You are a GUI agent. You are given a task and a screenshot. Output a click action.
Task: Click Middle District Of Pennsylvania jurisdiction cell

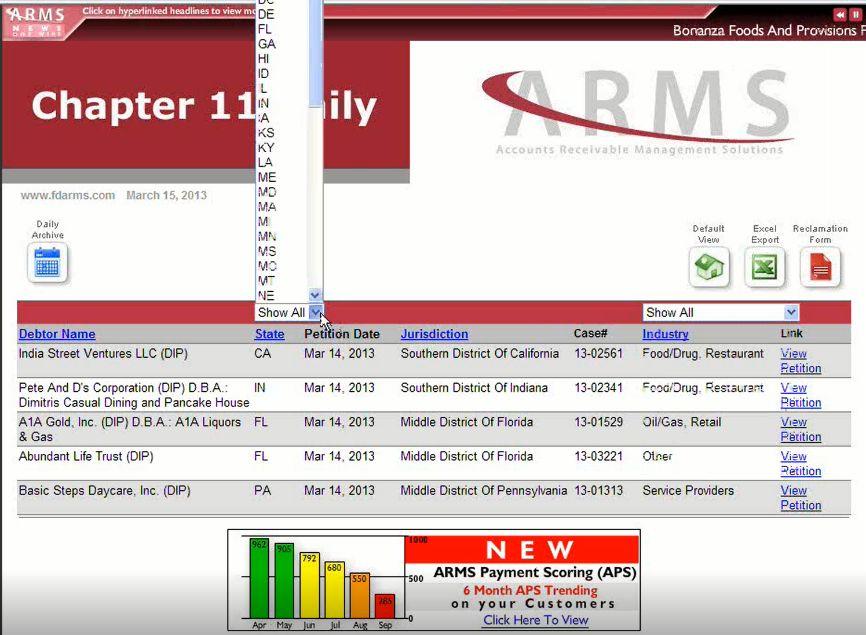coord(484,490)
